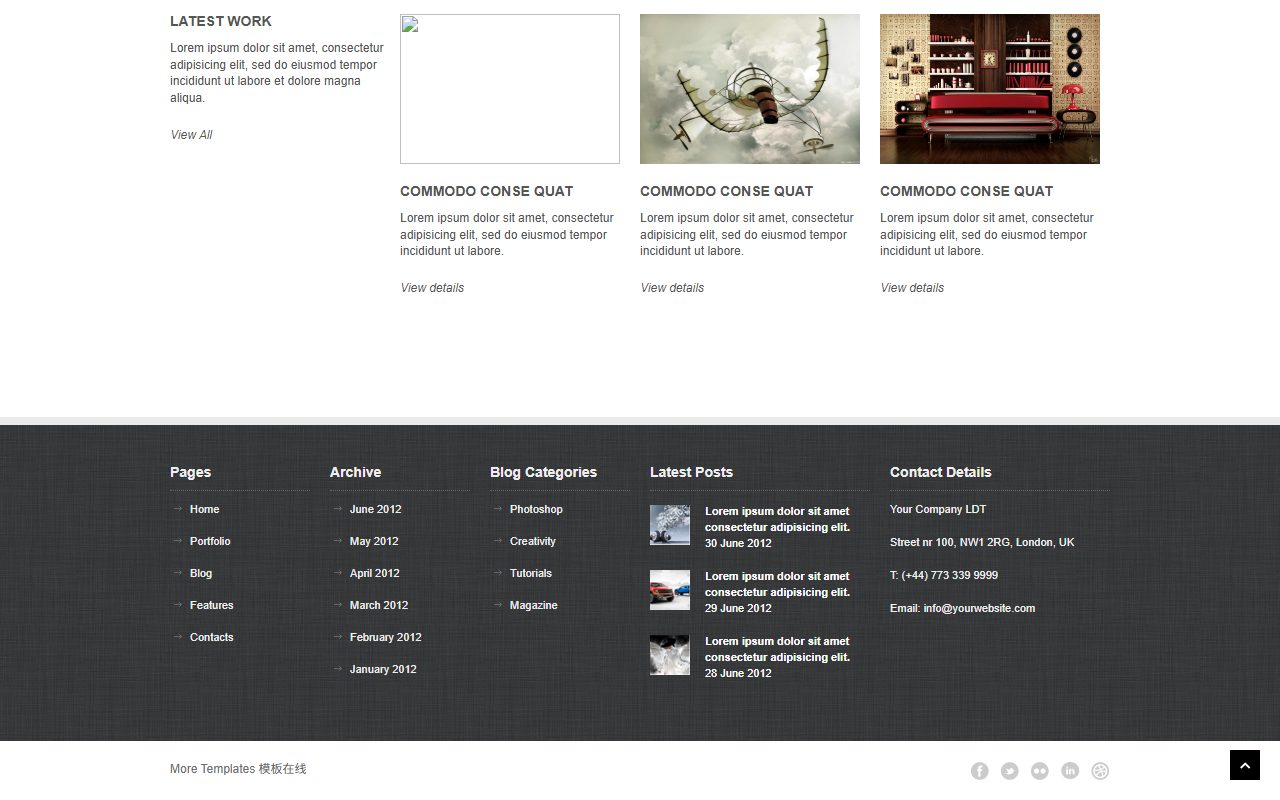Open the 29 June 2012 red car thumbnail
Viewport: 1280px width, 800px height.
[670, 590]
